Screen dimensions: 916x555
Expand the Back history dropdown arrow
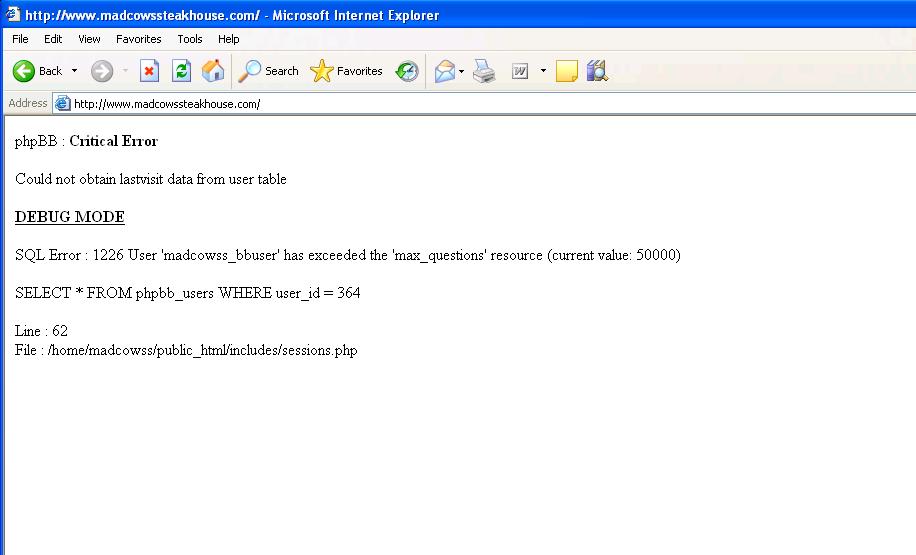74,71
